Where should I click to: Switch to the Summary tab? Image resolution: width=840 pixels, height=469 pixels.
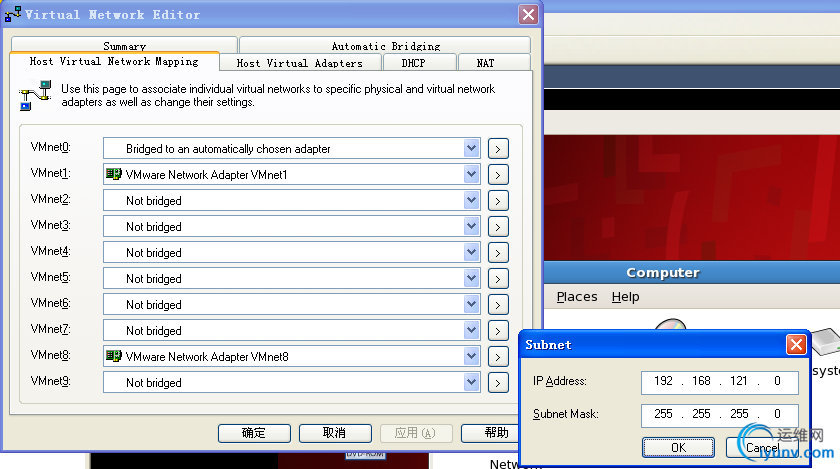click(124, 45)
